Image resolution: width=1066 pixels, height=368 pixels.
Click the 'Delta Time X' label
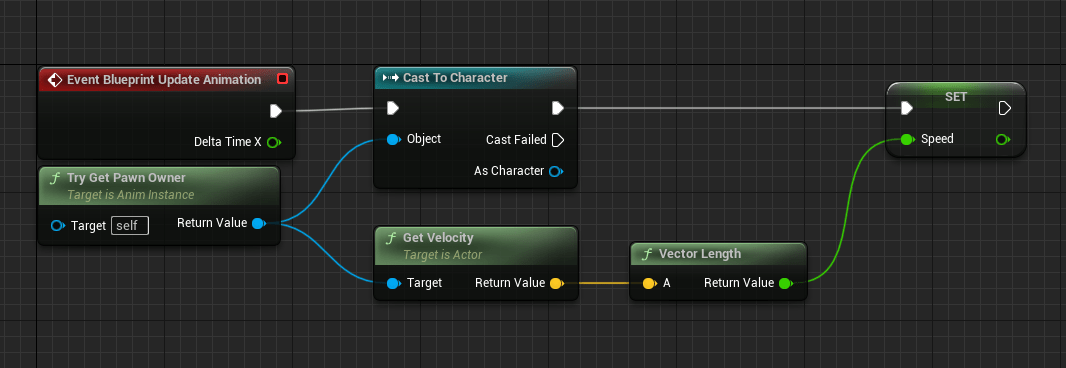(x=228, y=142)
